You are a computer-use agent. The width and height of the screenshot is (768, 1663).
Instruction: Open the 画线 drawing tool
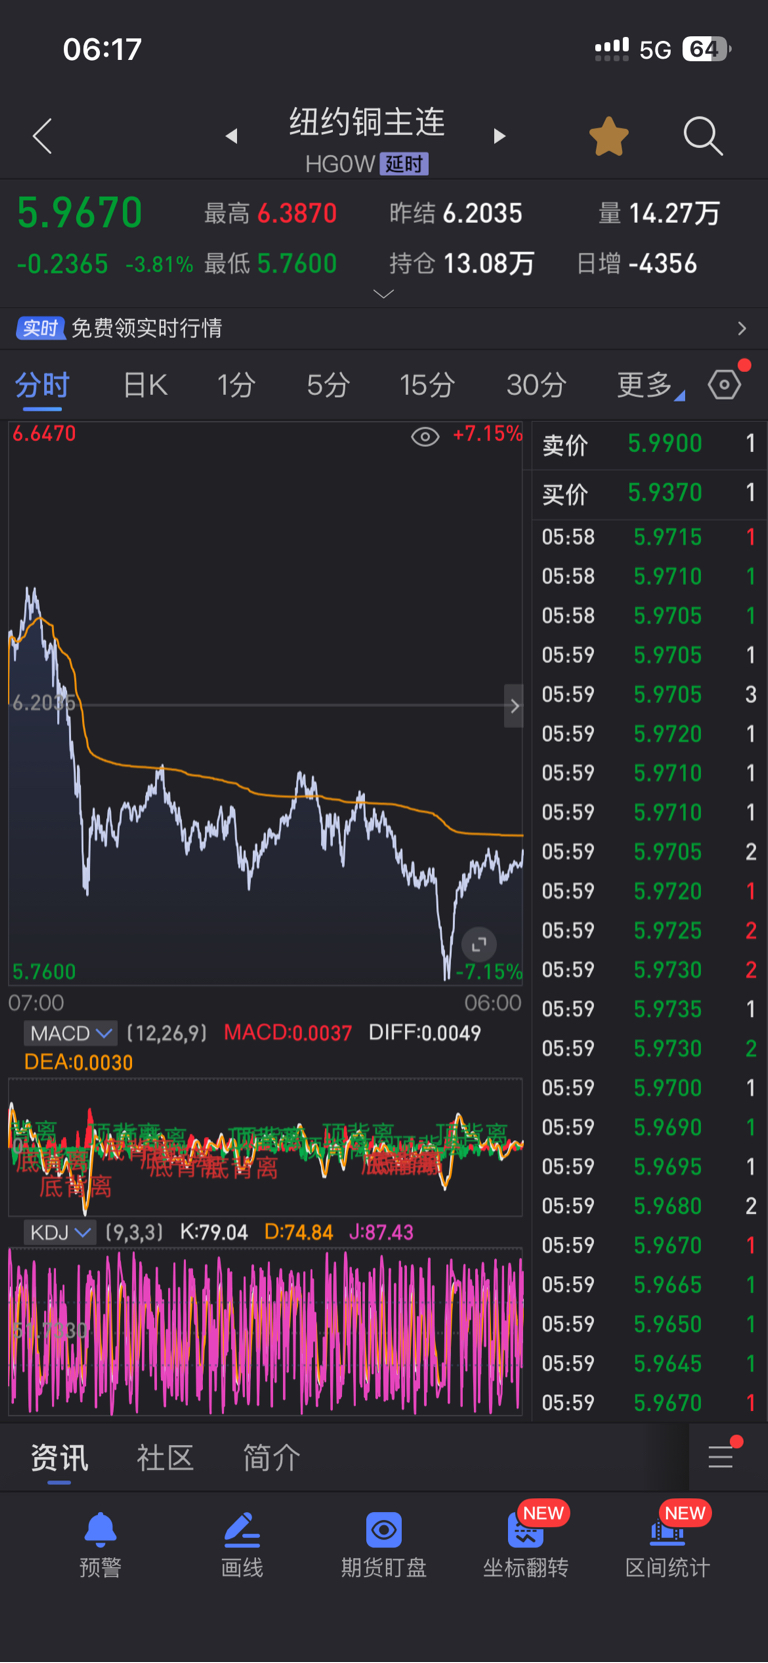(242, 1545)
